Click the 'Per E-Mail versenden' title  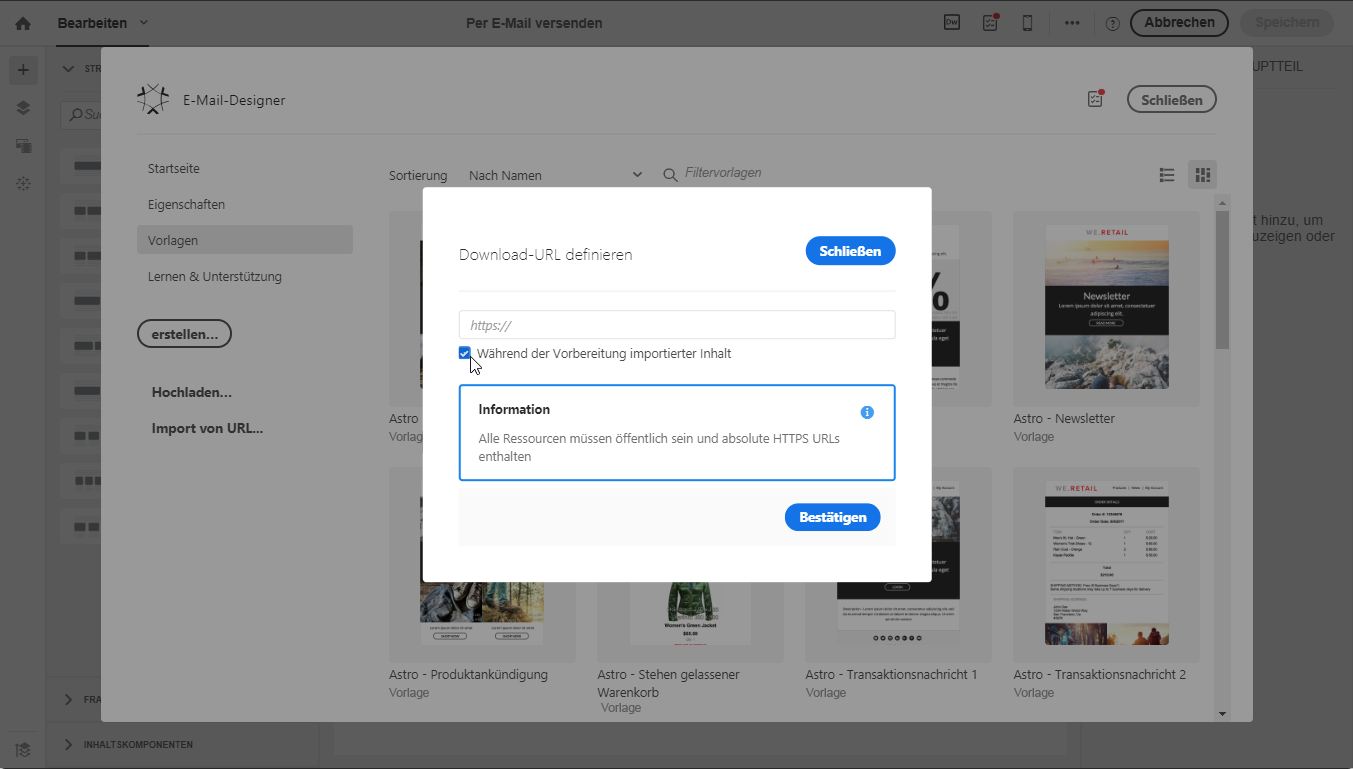[534, 23]
